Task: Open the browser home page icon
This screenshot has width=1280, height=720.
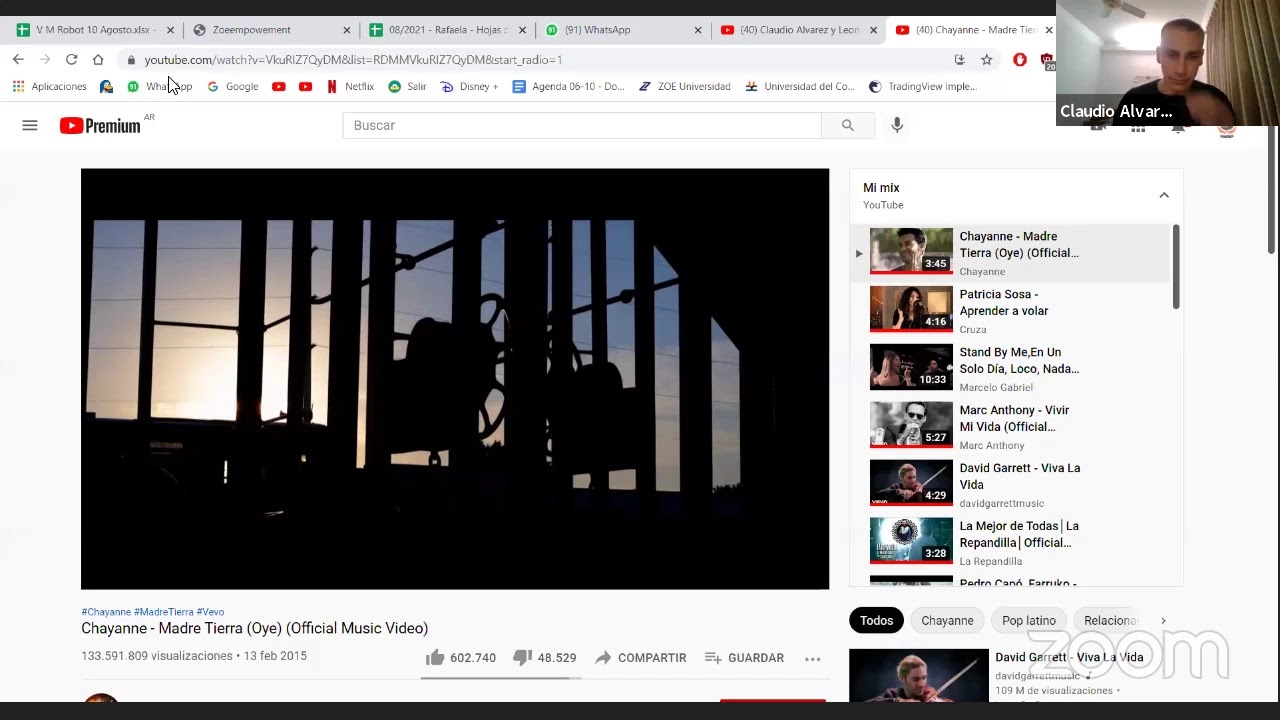Action: coord(98,60)
